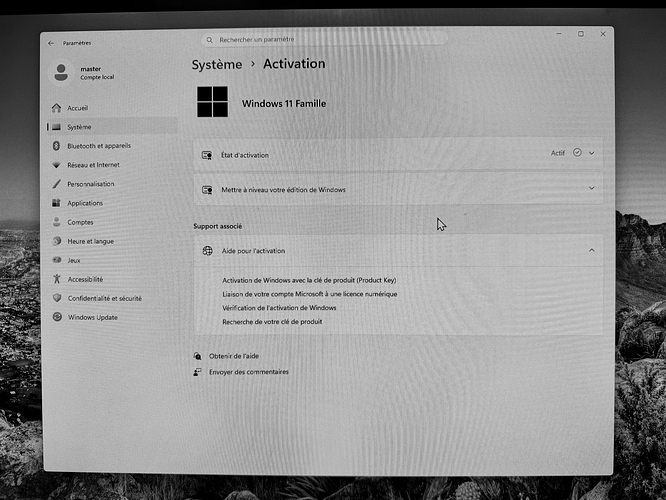Expand the État d'activation chevron
The width and height of the screenshot is (666, 500).
point(592,153)
